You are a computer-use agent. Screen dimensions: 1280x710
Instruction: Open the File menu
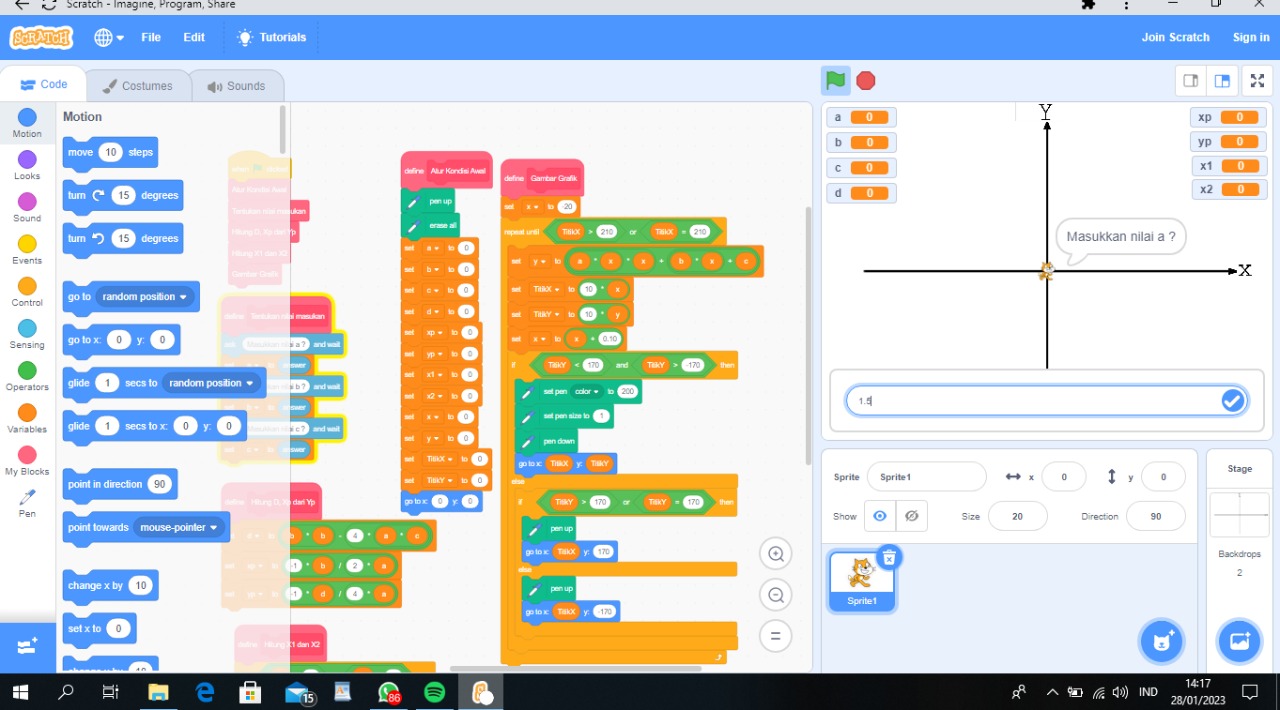[x=151, y=37]
